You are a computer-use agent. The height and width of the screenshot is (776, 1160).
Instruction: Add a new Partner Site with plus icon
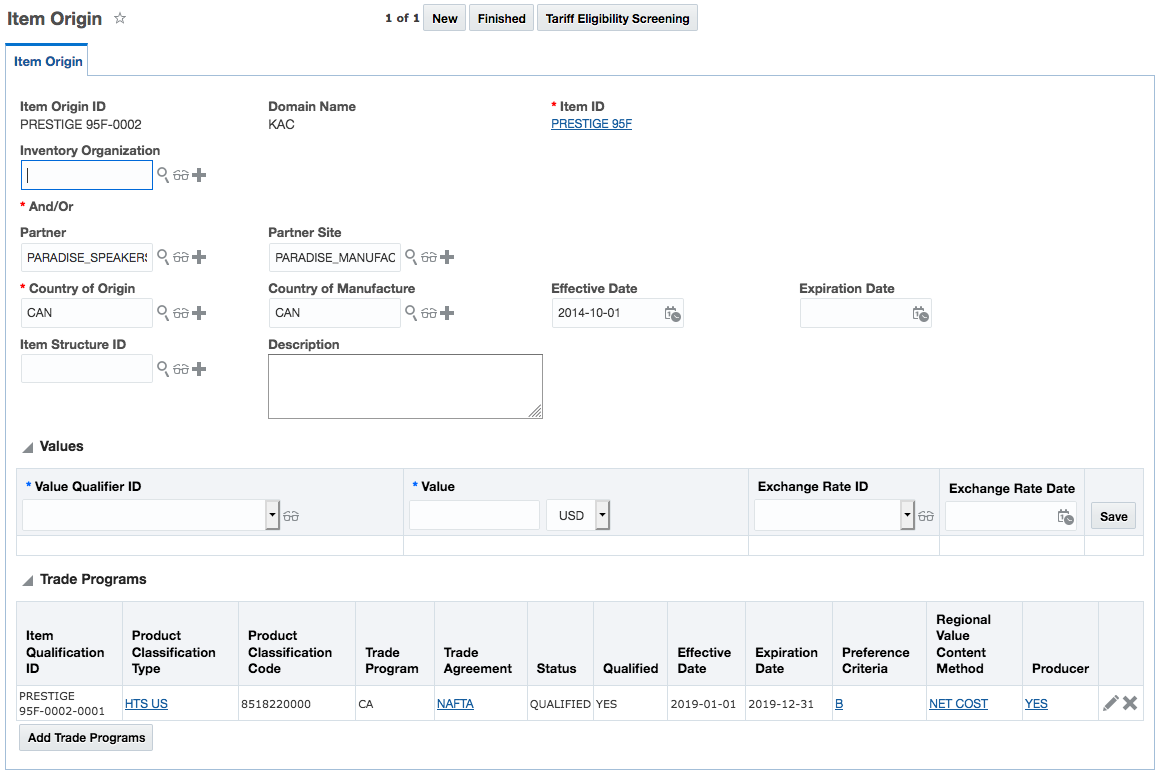click(x=447, y=257)
